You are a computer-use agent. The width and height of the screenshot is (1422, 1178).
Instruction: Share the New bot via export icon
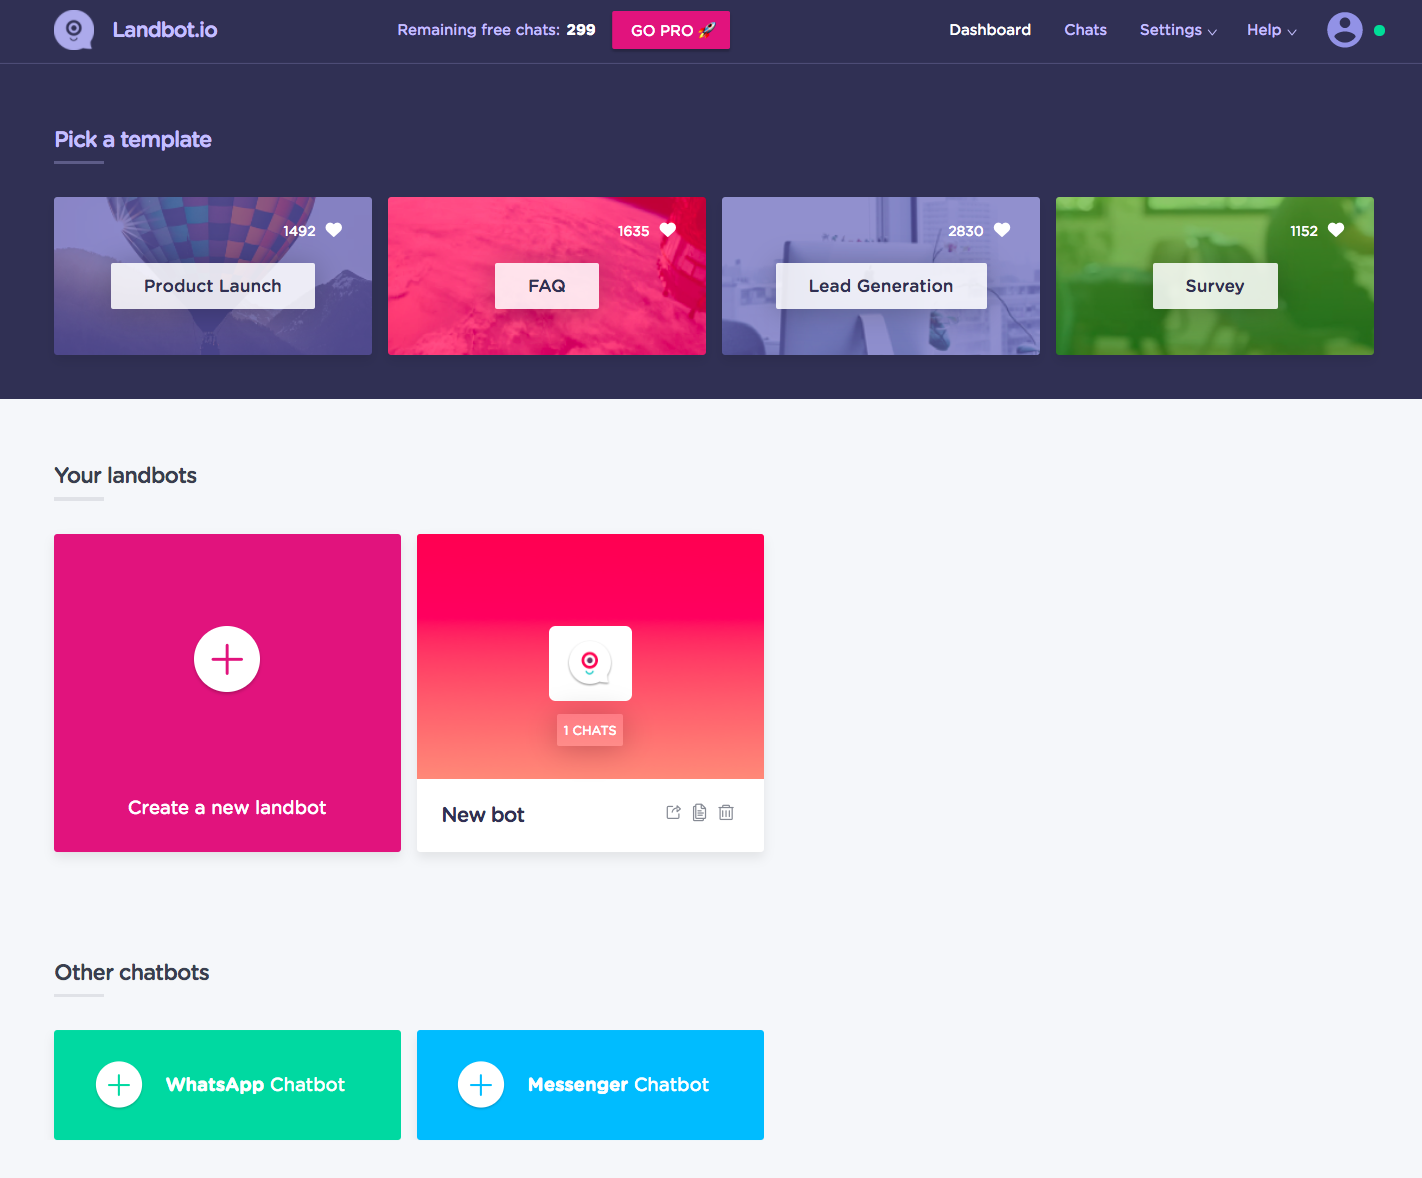[673, 812]
